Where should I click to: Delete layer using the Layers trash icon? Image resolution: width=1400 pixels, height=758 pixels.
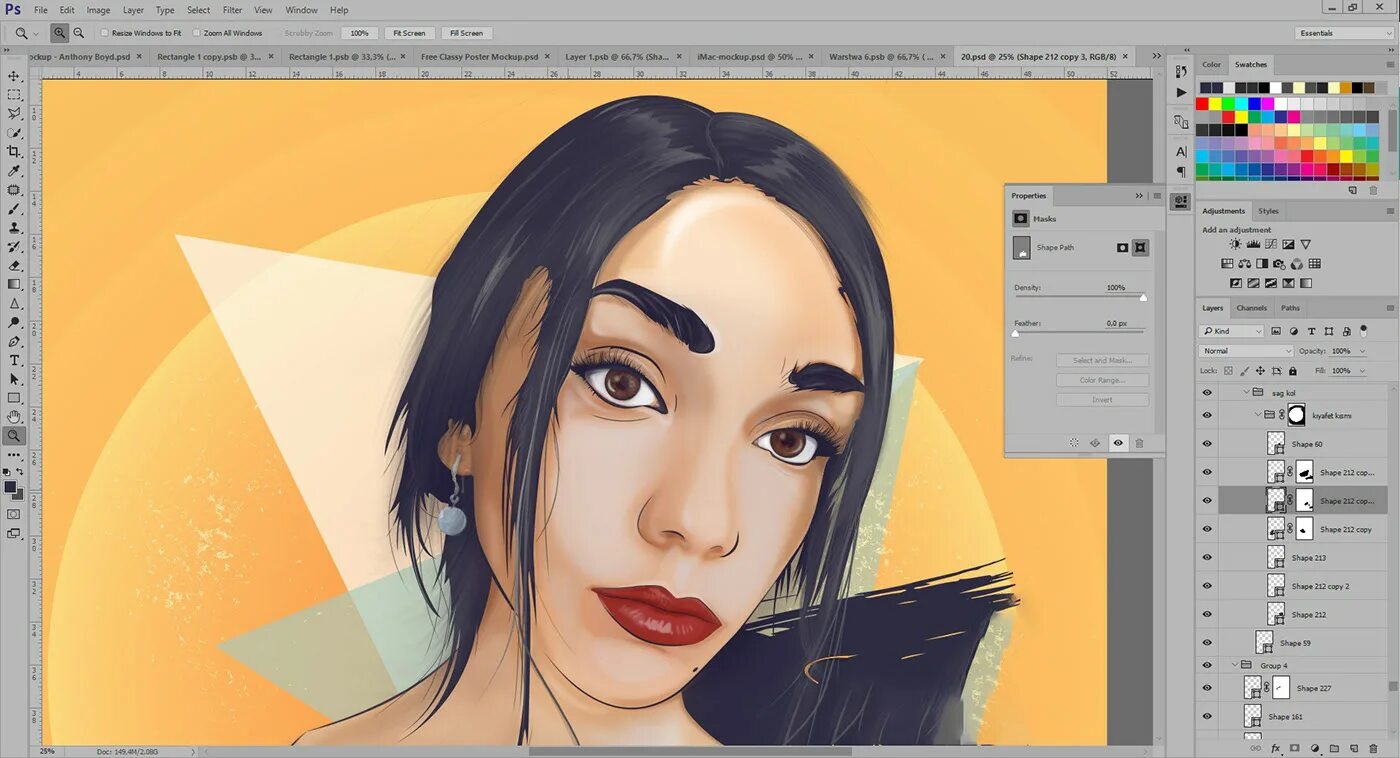[x=1373, y=748]
